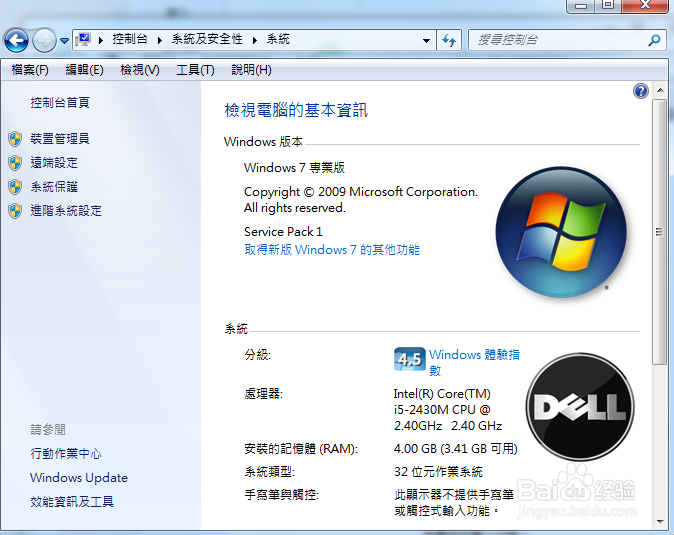Image resolution: width=674 pixels, height=535 pixels.
Task: Open the 編輯(E) menu
Action: tap(84, 70)
